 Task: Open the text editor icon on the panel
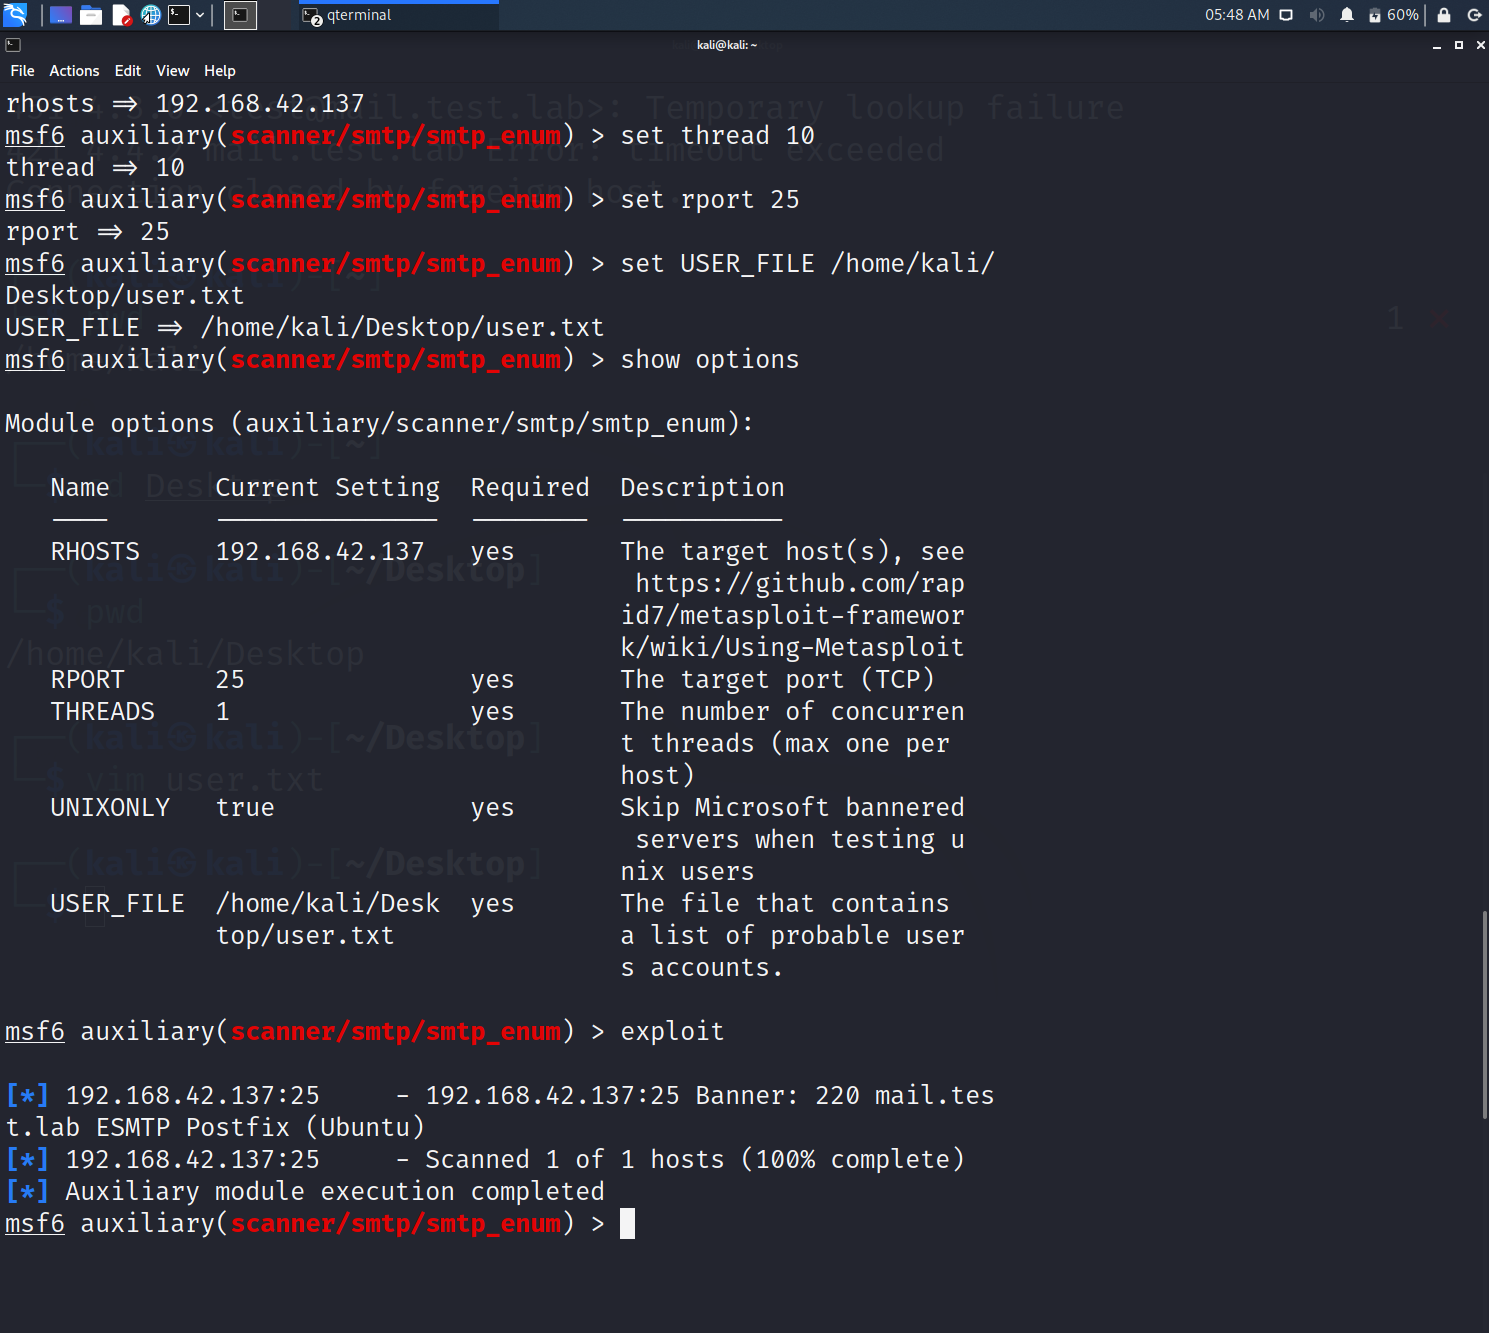click(120, 14)
